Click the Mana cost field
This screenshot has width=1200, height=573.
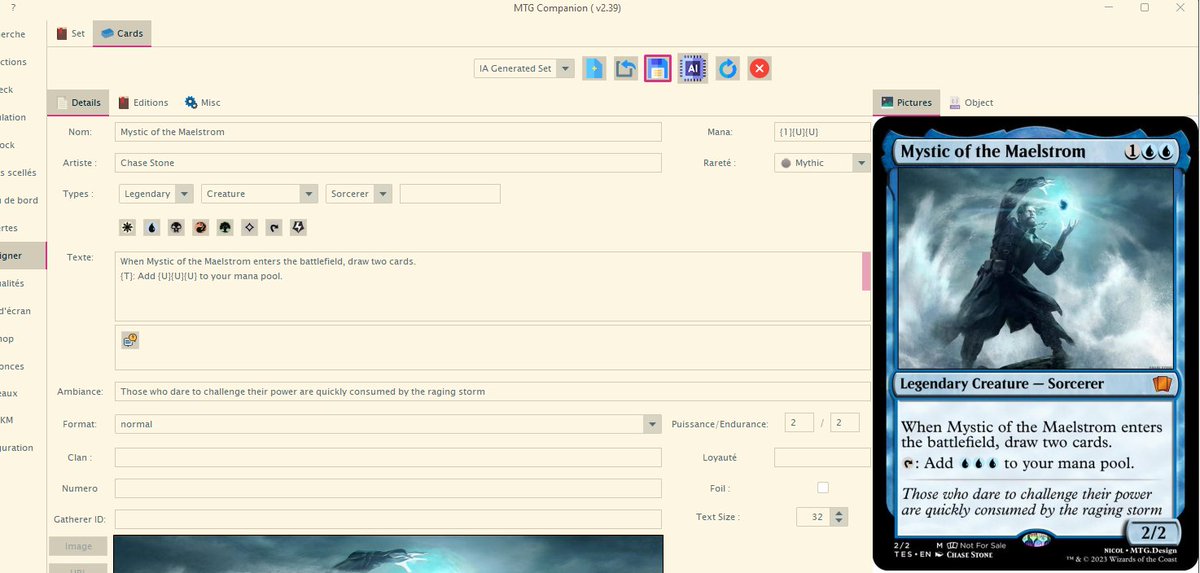pyautogui.click(x=822, y=132)
